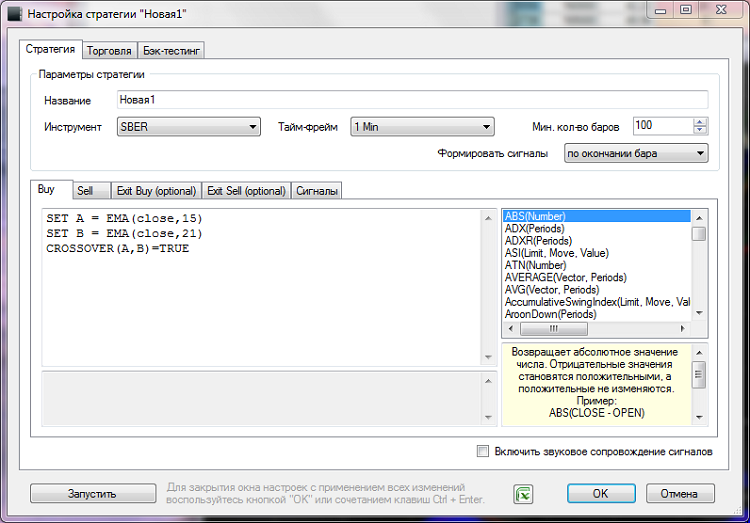The height and width of the screenshot is (523, 750).
Task: Click the ABS(CLOSE - OPEN) example text
Action: pyautogui.click(x=596, y=413)
